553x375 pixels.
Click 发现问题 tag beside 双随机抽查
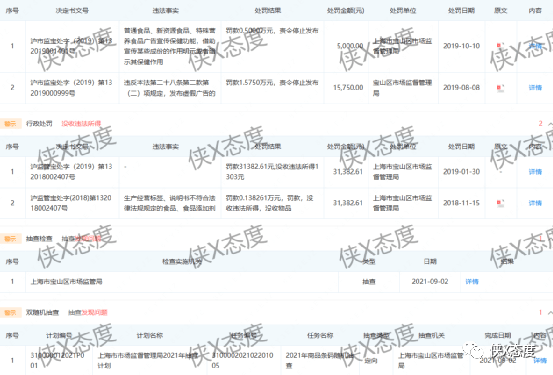(94, 313)
